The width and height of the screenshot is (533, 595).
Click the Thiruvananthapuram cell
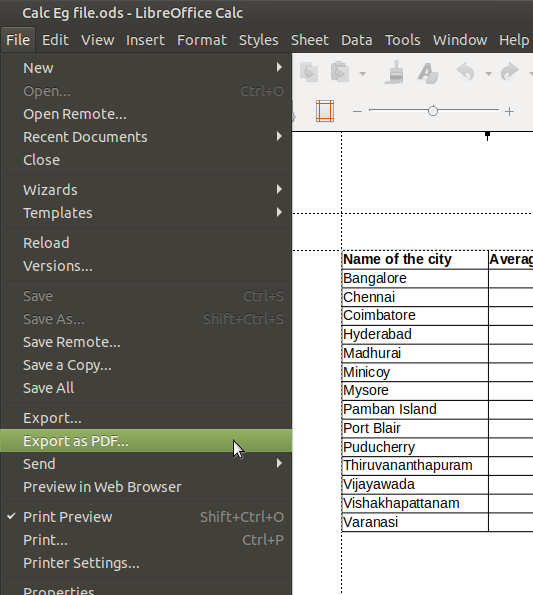[415, 466]
